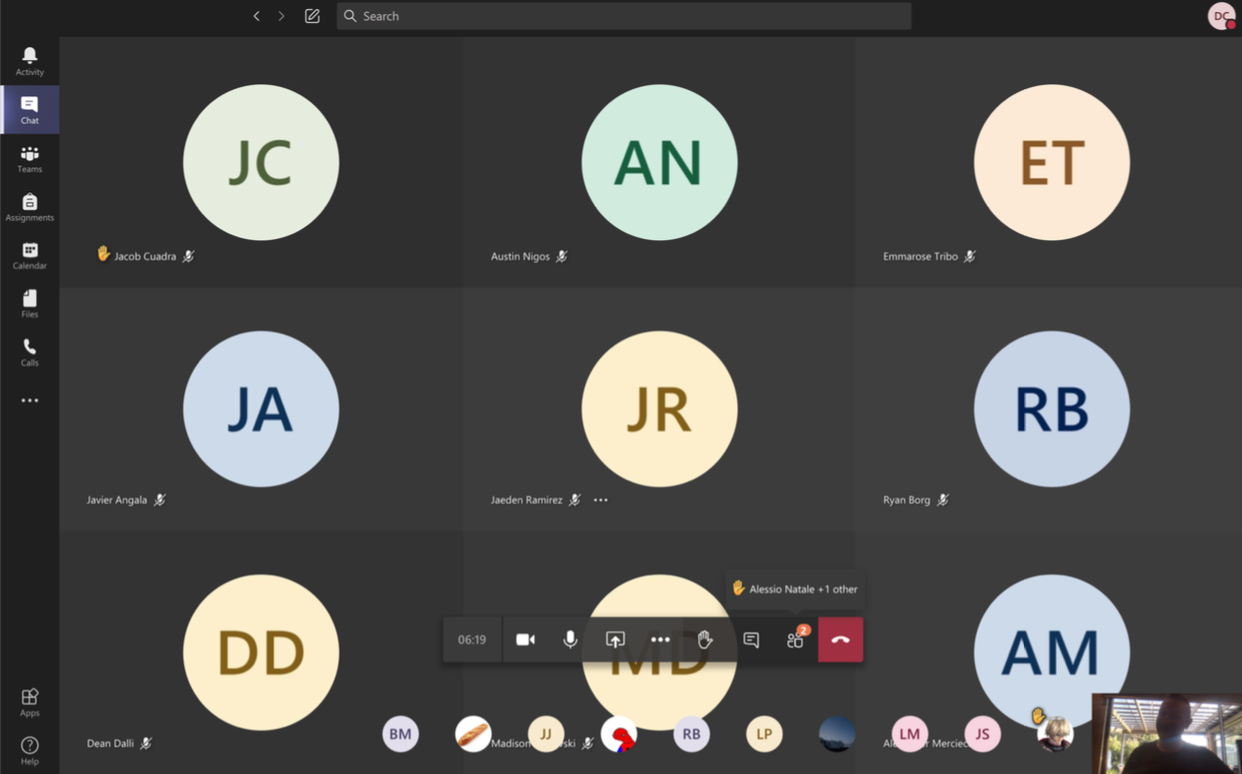1242x774 pixels.
Task: Open Assignments from the left rail
Action: (x=29, y=208)
